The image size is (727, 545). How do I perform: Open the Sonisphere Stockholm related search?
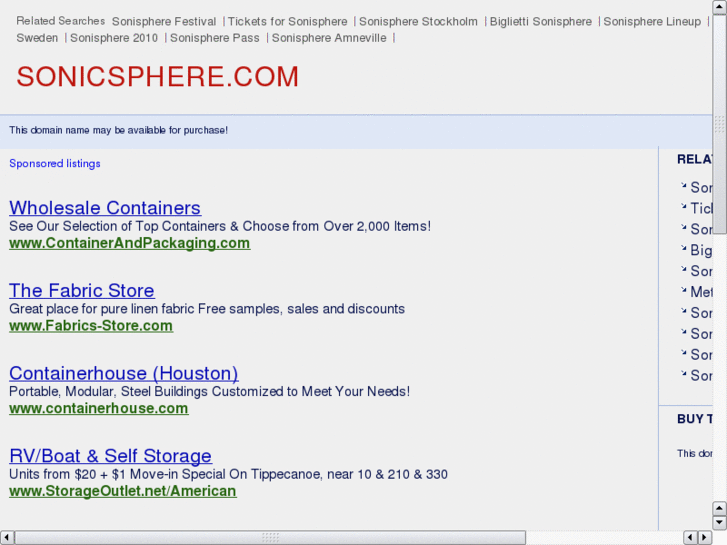pos(418,22)
